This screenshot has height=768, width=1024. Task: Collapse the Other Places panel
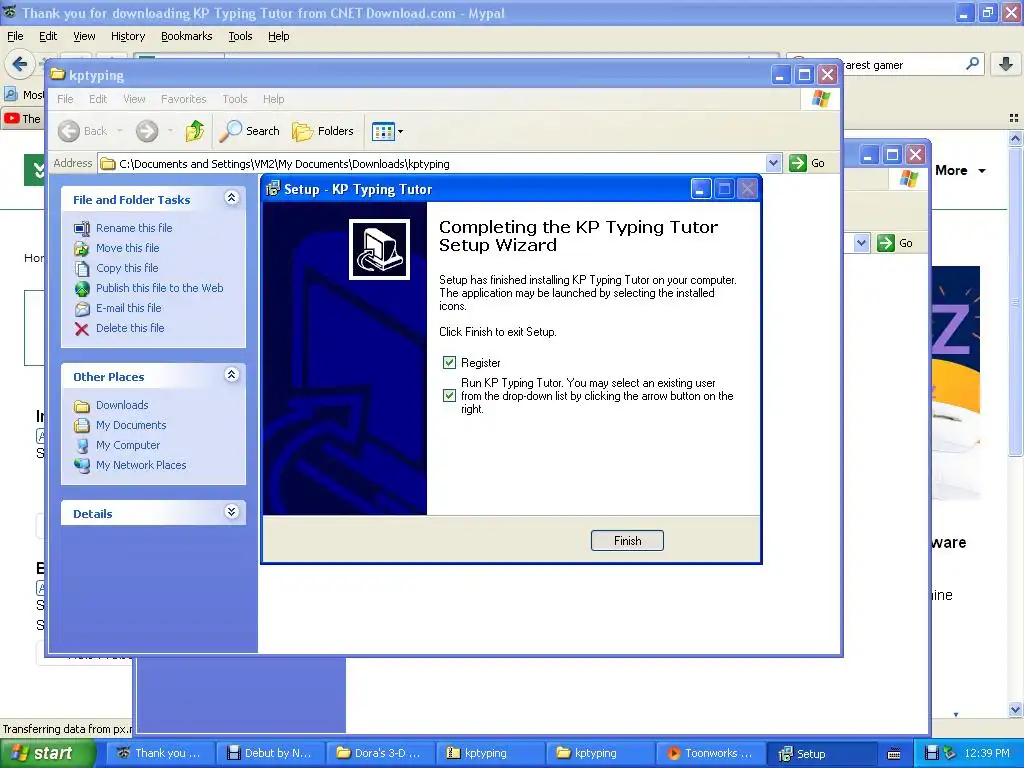coord(232,375)
